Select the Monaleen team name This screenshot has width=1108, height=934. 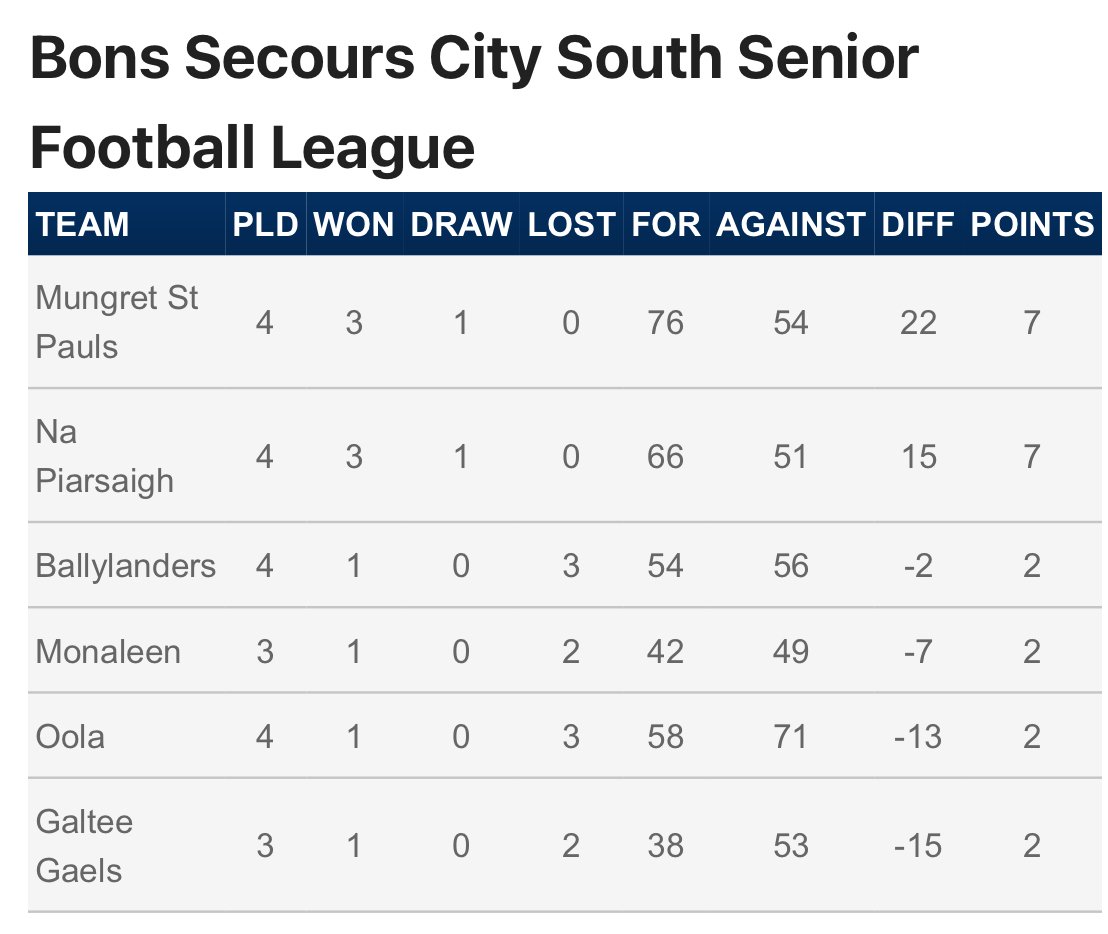pyautogui.click(x=108, y=652)
